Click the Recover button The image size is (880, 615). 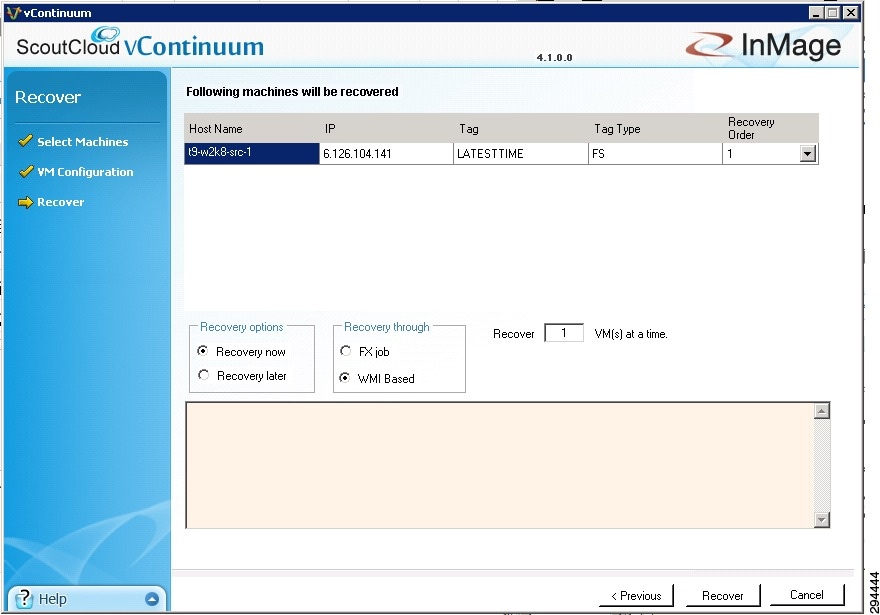pos(723,595)
